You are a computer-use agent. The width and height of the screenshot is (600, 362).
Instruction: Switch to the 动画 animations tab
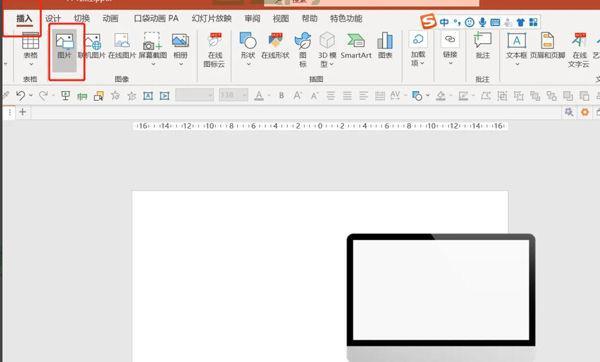(x=110, y=18)
